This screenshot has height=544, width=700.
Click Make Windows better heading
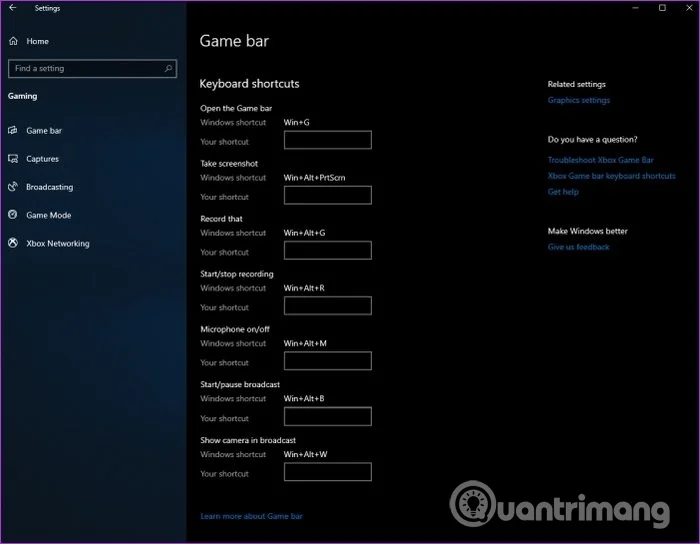click(588, 231)
